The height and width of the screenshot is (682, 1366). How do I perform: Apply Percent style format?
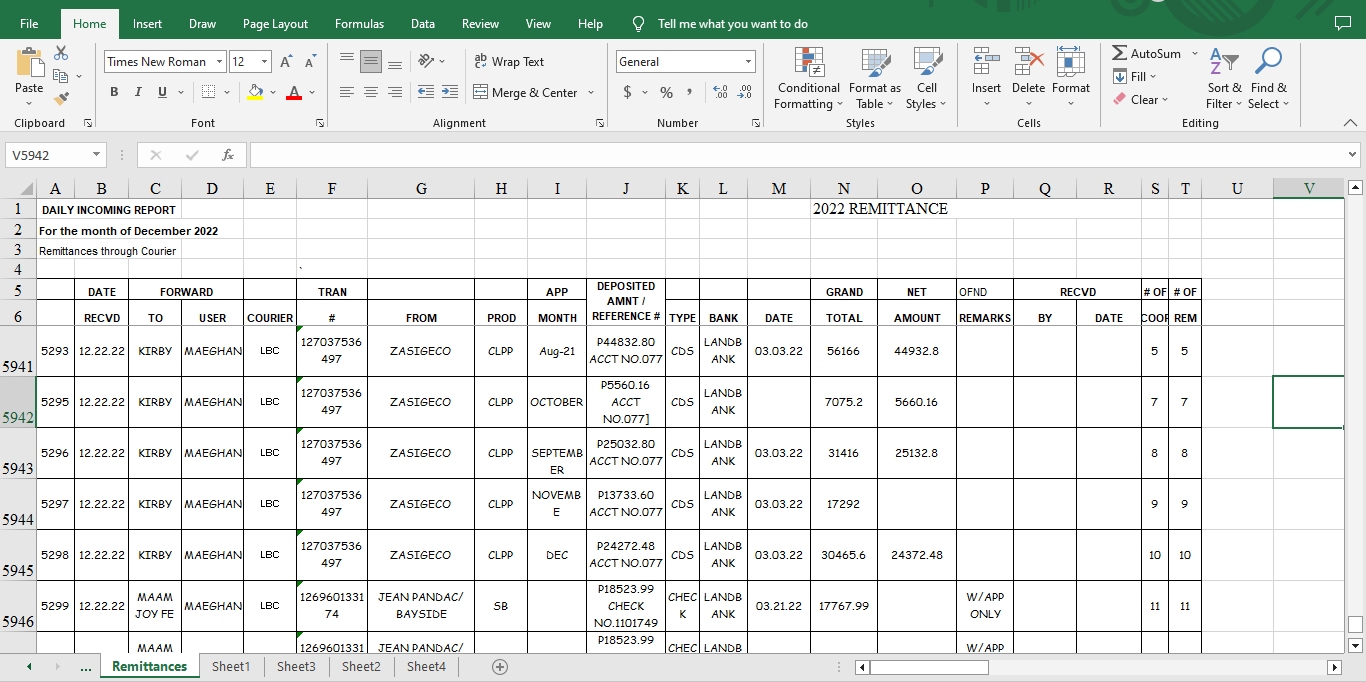click(666, 92)
